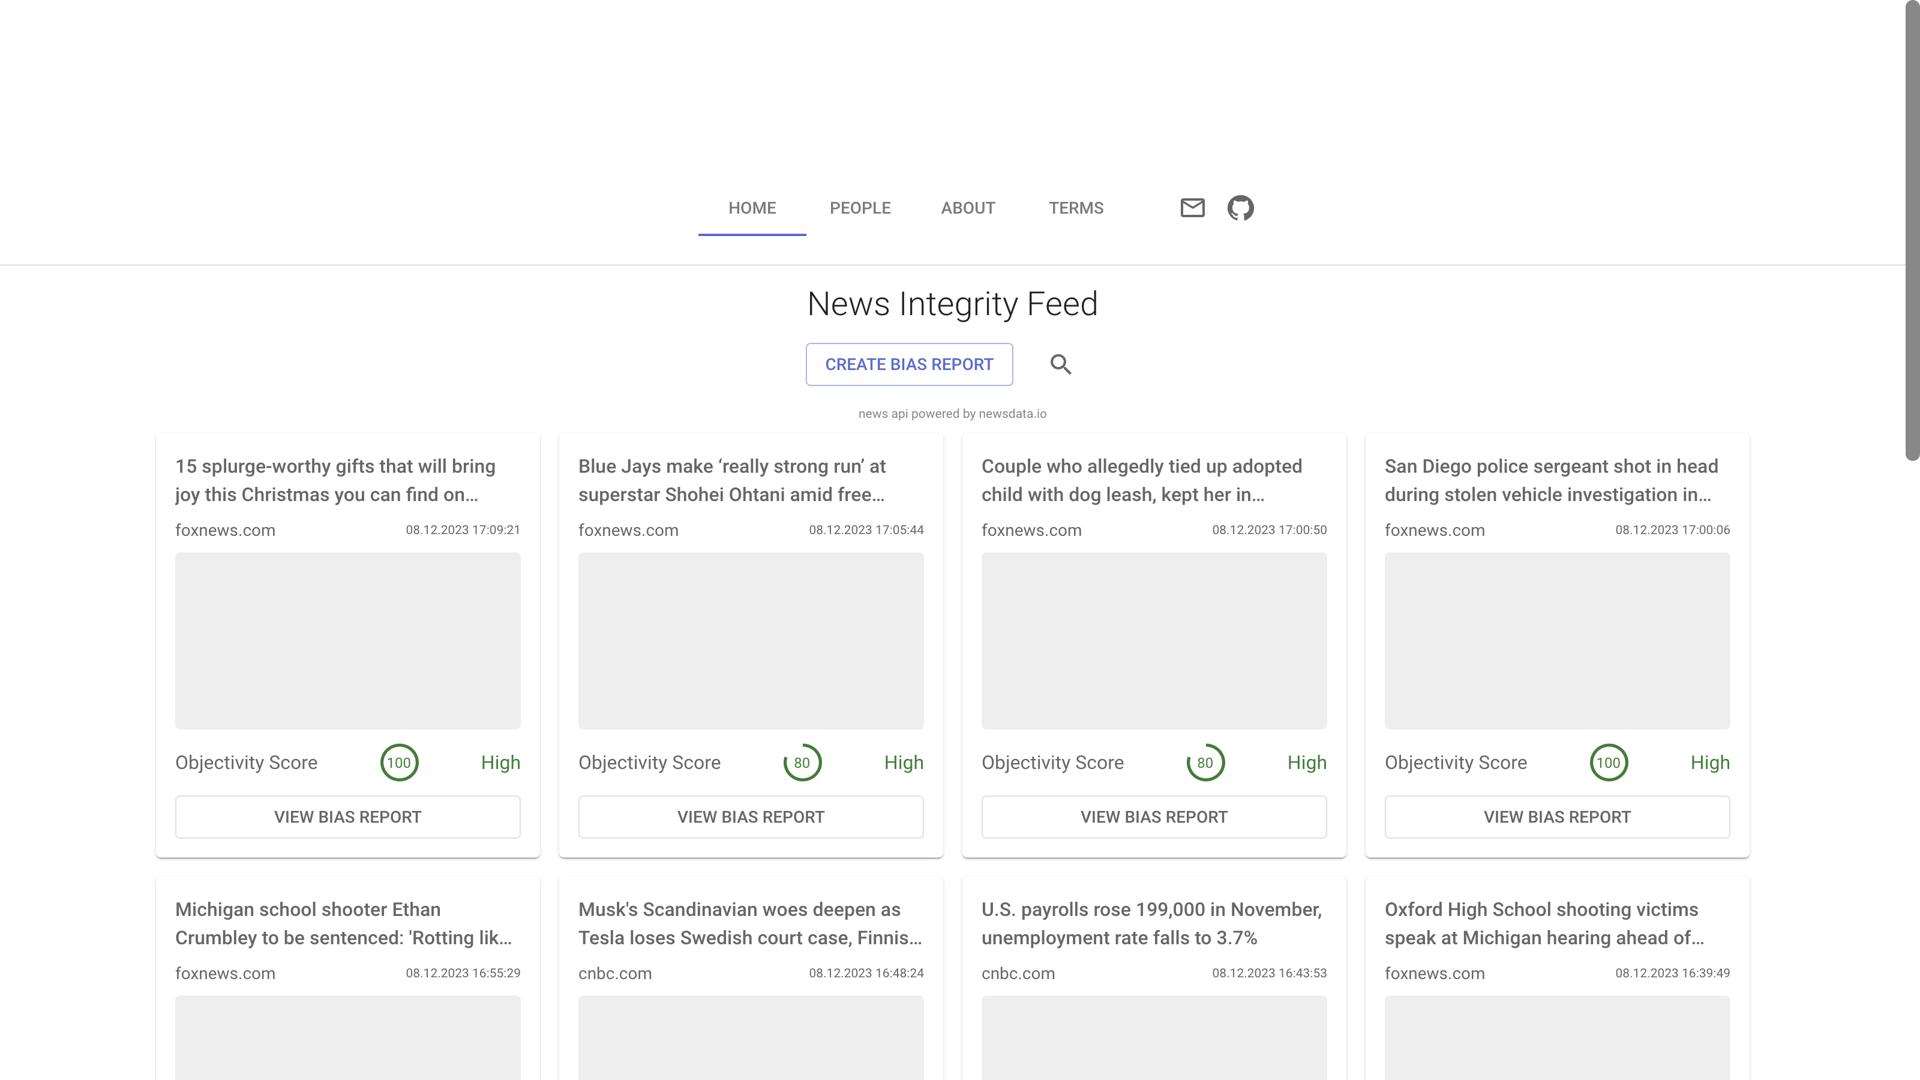Click the email envelope icon
Image resolution: width=1920 pixels, height=1080 pixels.
tap(1192, 208)
